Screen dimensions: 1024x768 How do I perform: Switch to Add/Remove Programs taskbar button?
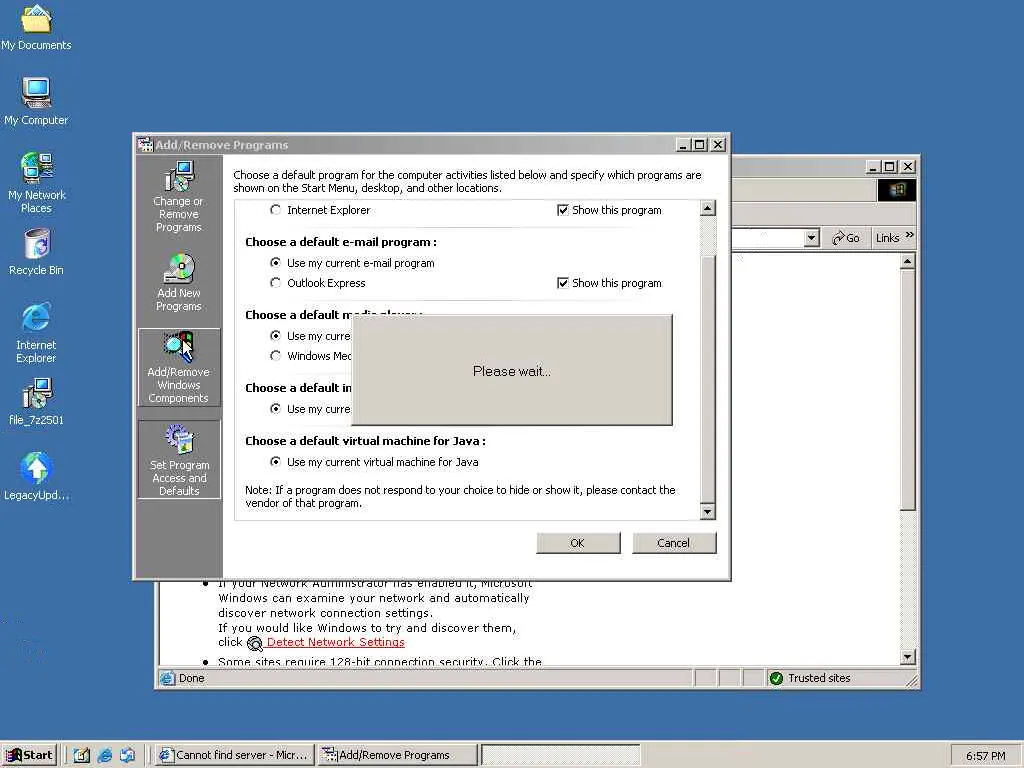(397, 755)
